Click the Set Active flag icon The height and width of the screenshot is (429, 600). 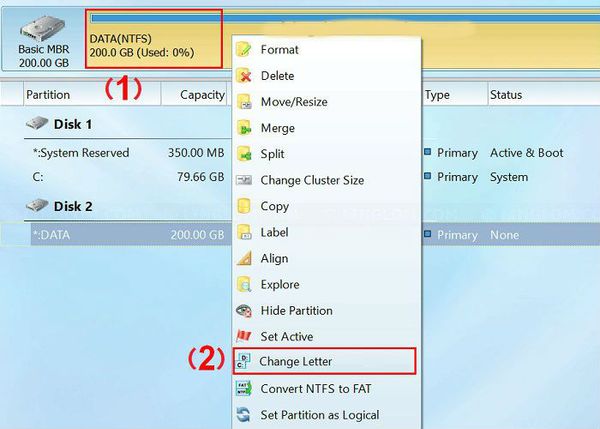tap(243, 336)
